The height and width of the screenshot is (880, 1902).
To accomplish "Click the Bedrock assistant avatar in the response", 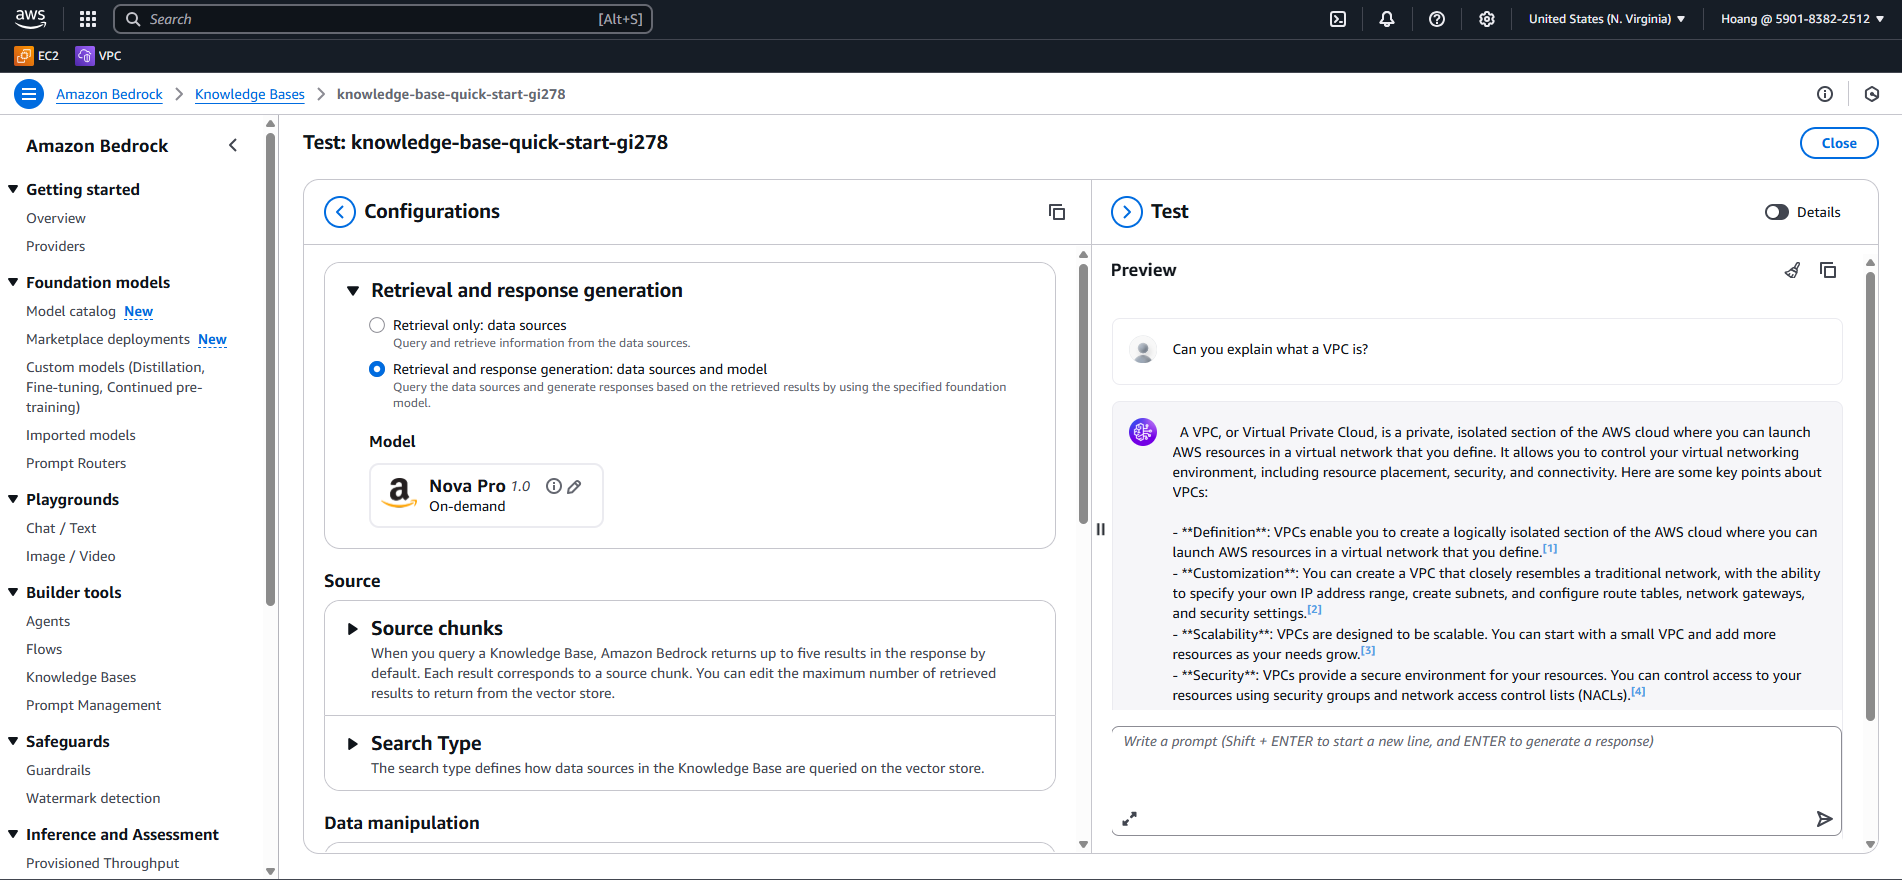I will click(x=1143, y=432).
